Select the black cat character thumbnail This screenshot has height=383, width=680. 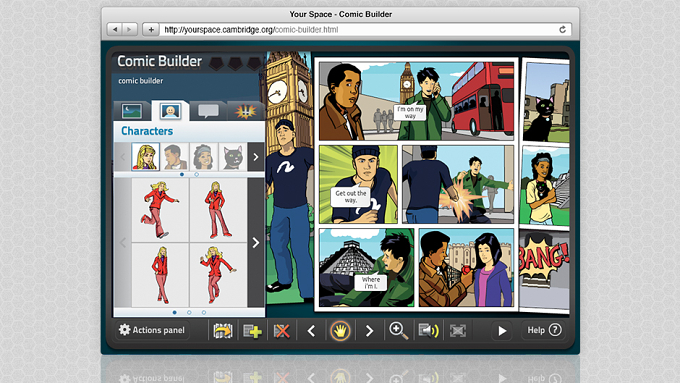point(233,157)
